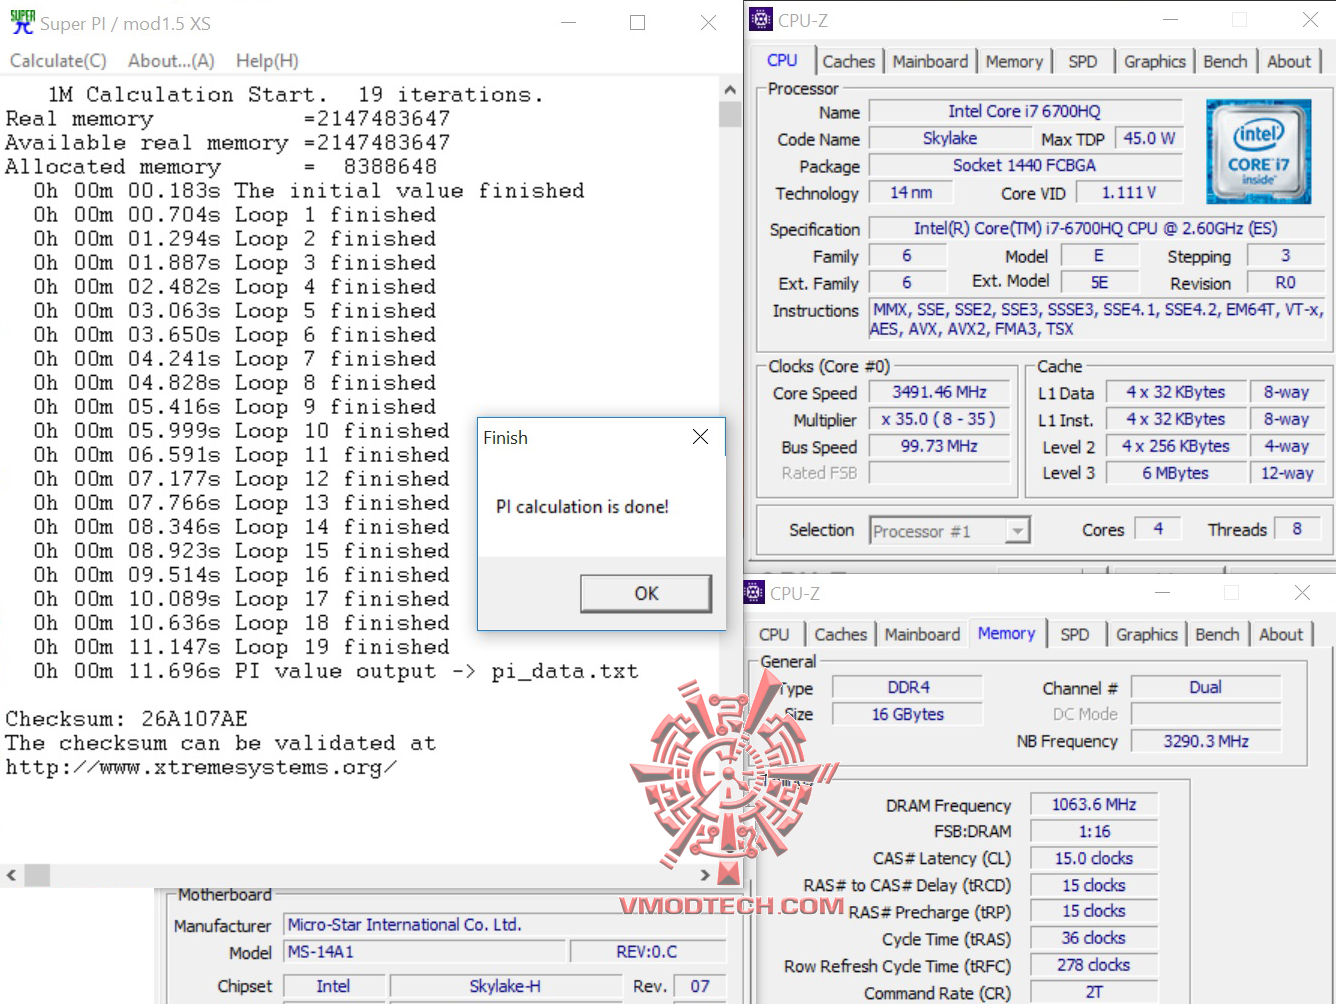Open the About...(A) menu in Super PI

[x=171, y=61]
